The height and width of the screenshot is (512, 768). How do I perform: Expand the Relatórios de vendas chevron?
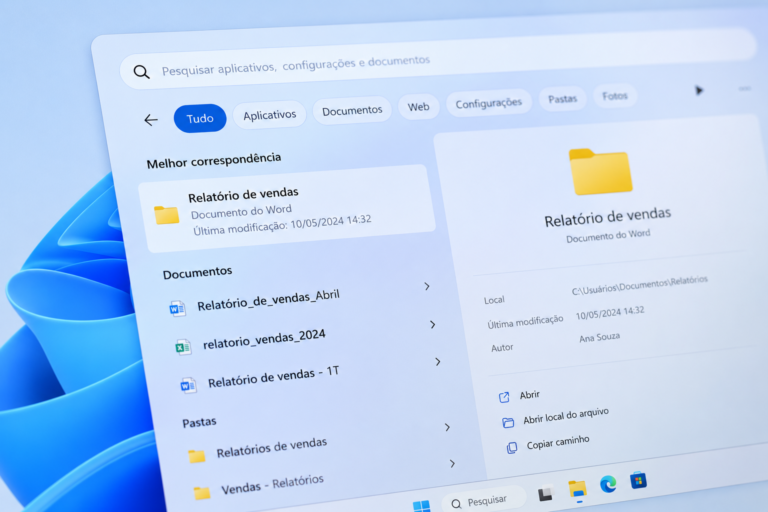[447, 427]
